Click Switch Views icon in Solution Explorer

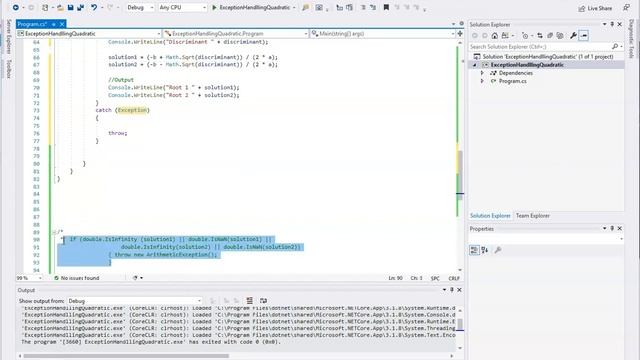pyautogui.click(x=505, y=36)
